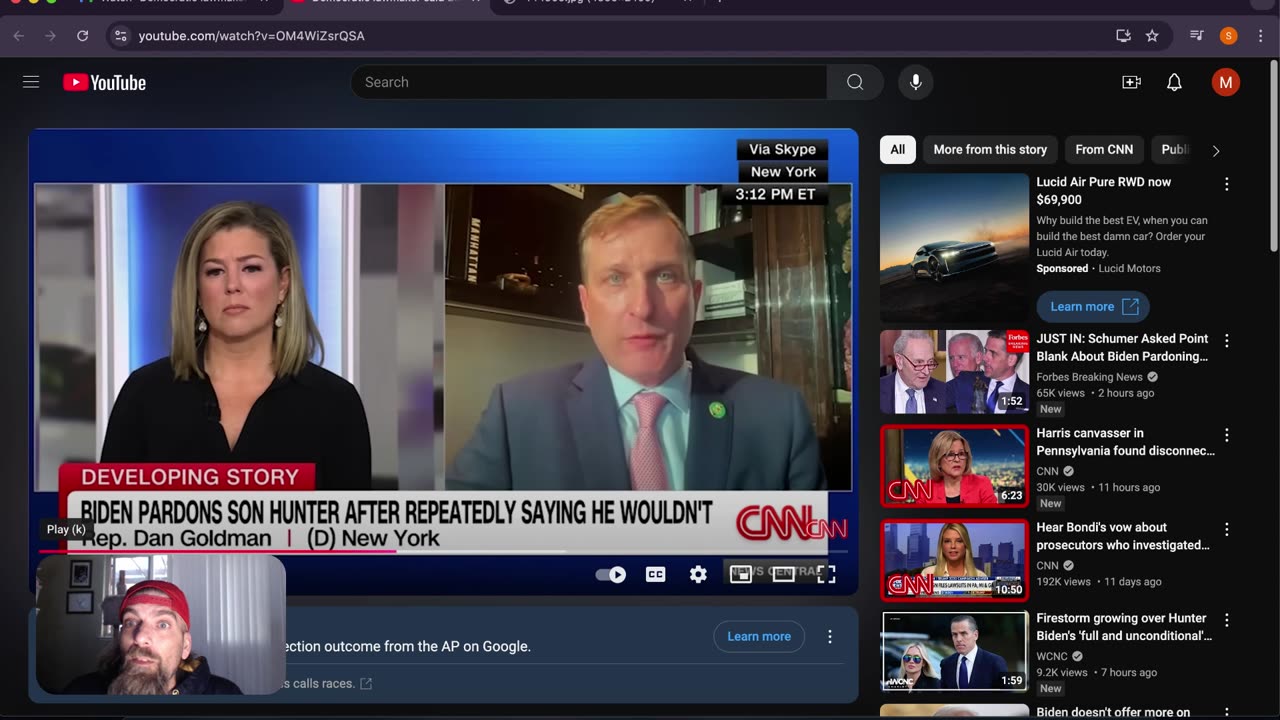Make the video full screen

pyautogui.click(x=826, y=574)
